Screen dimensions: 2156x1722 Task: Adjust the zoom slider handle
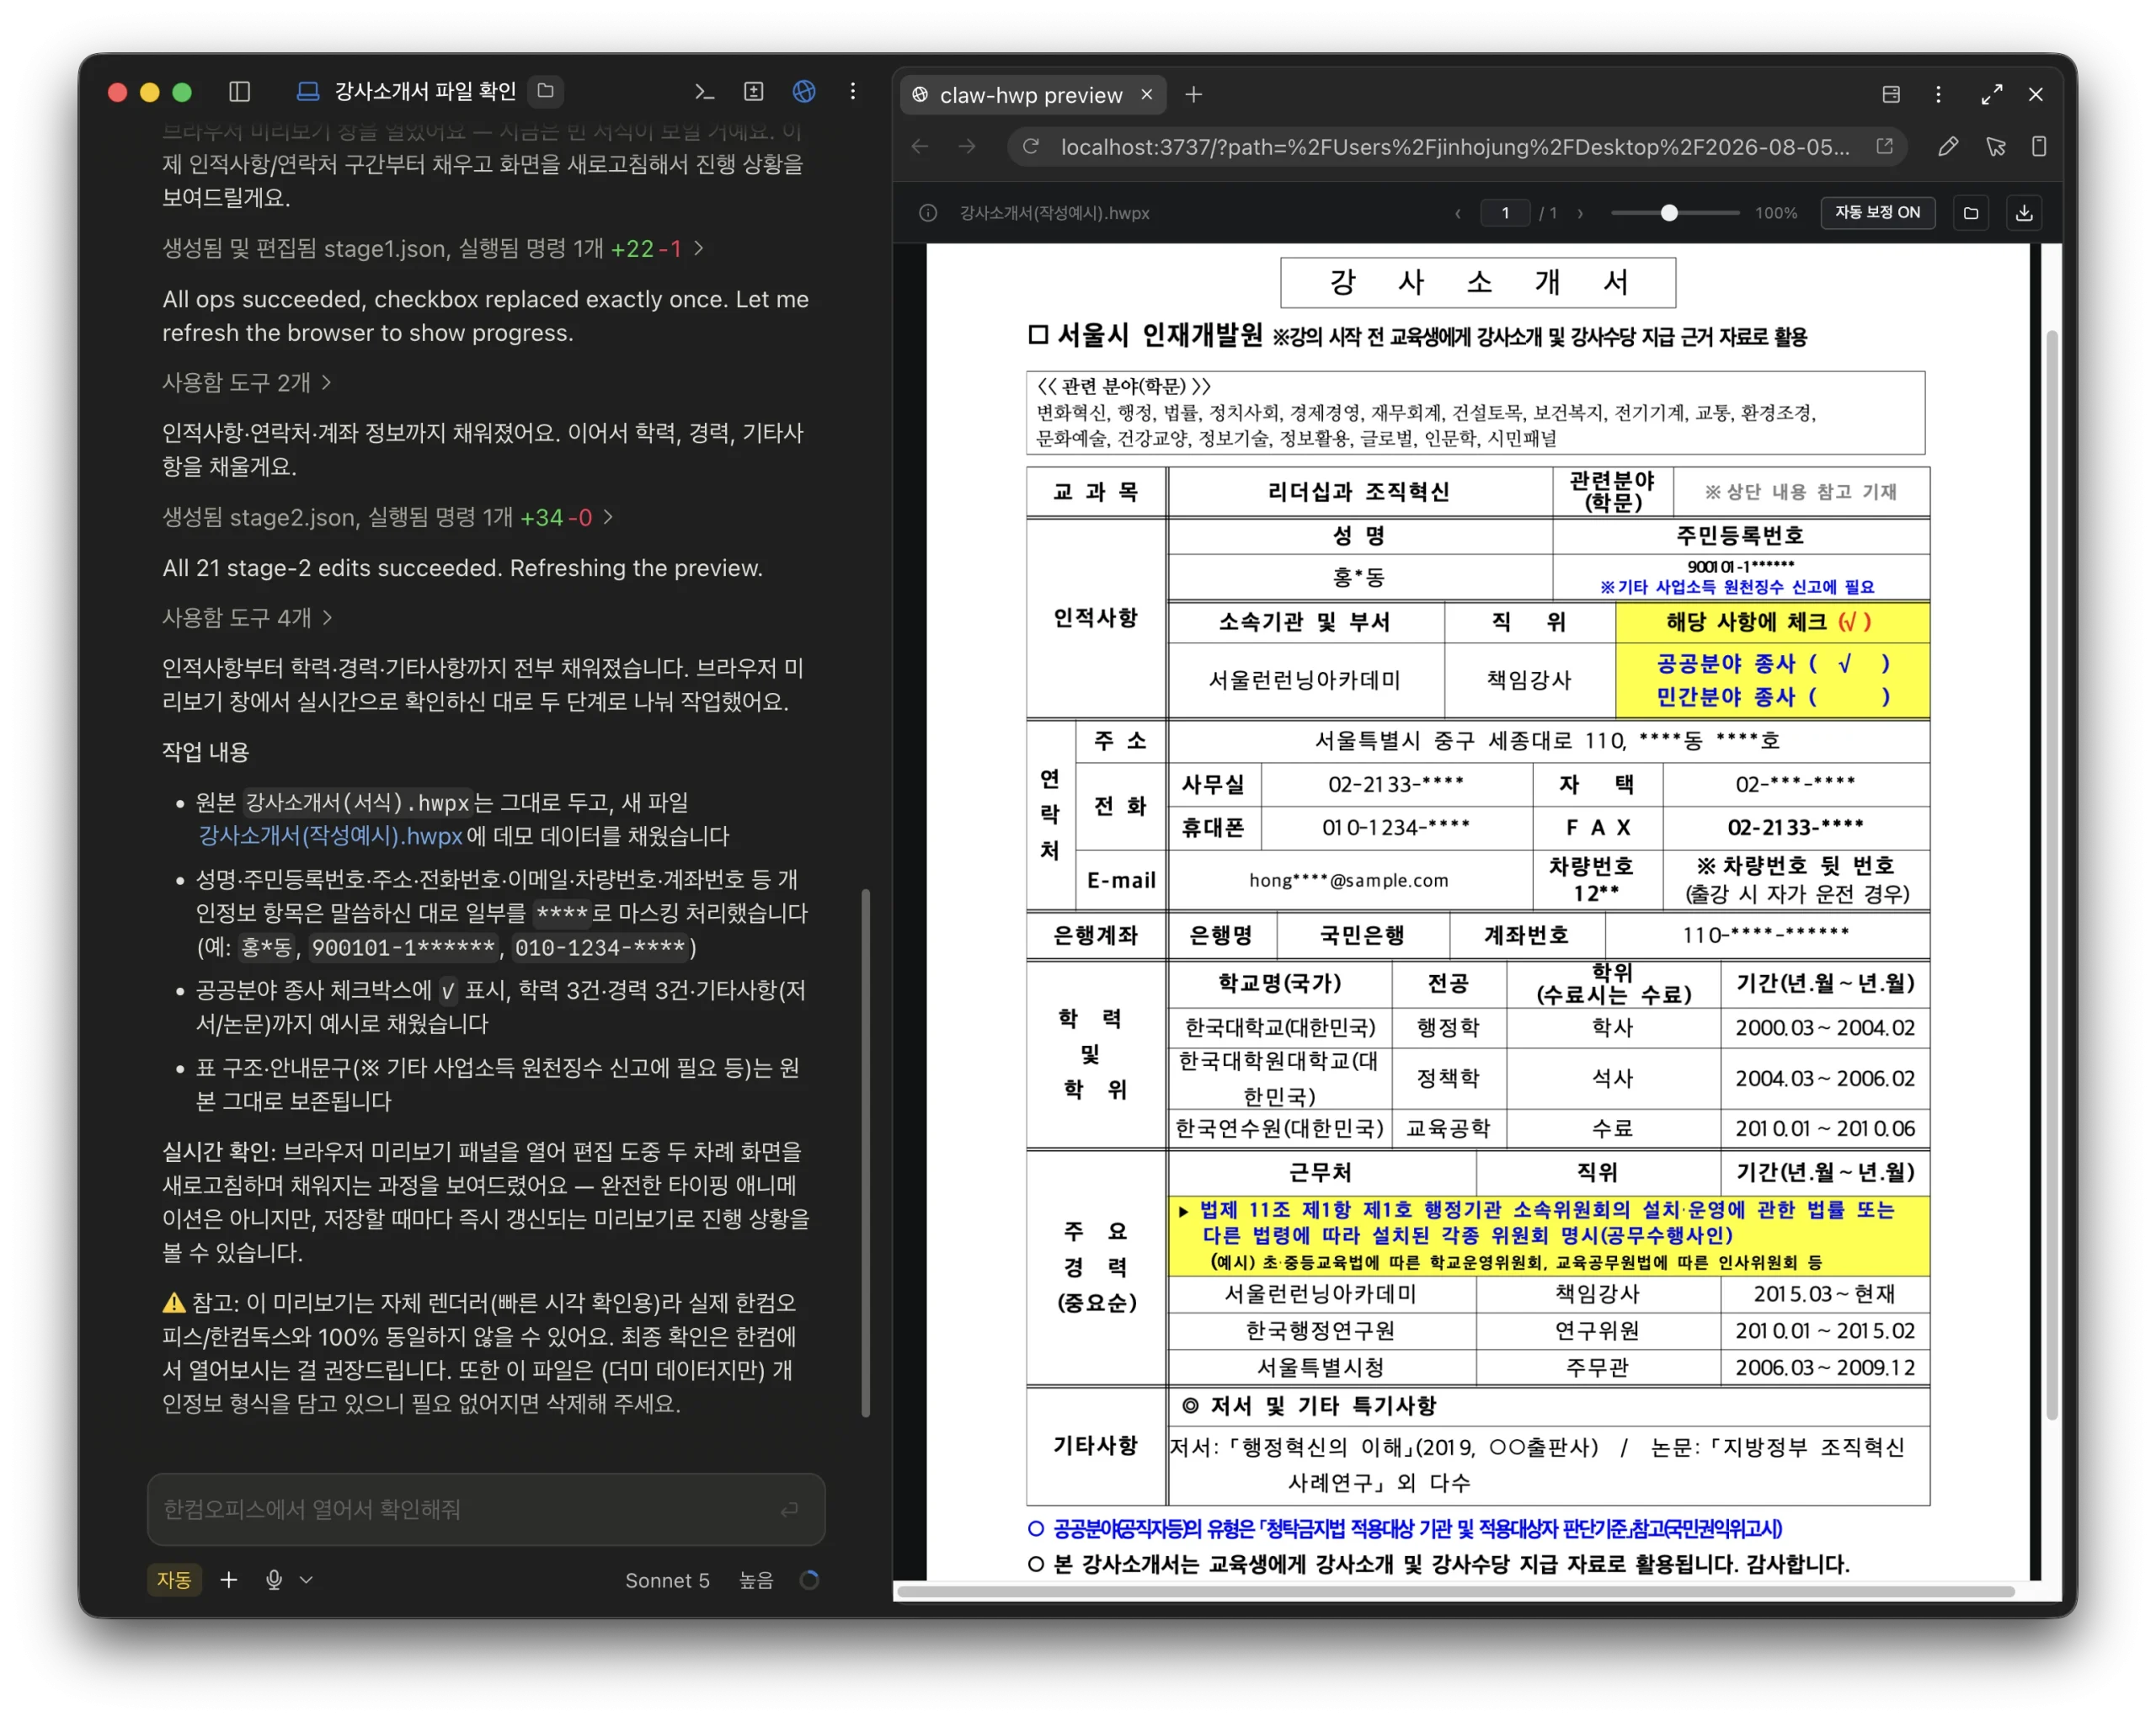point(1669,213)
